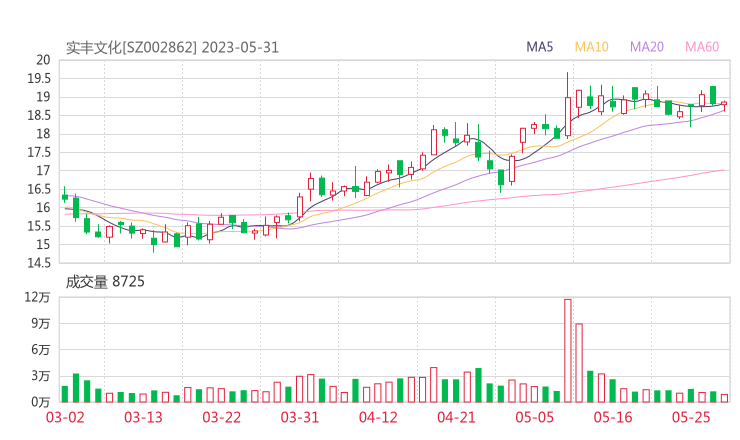Click the tallest red volume bar
Viewport: 740px width, 440px height.
(x=568, y=350)
